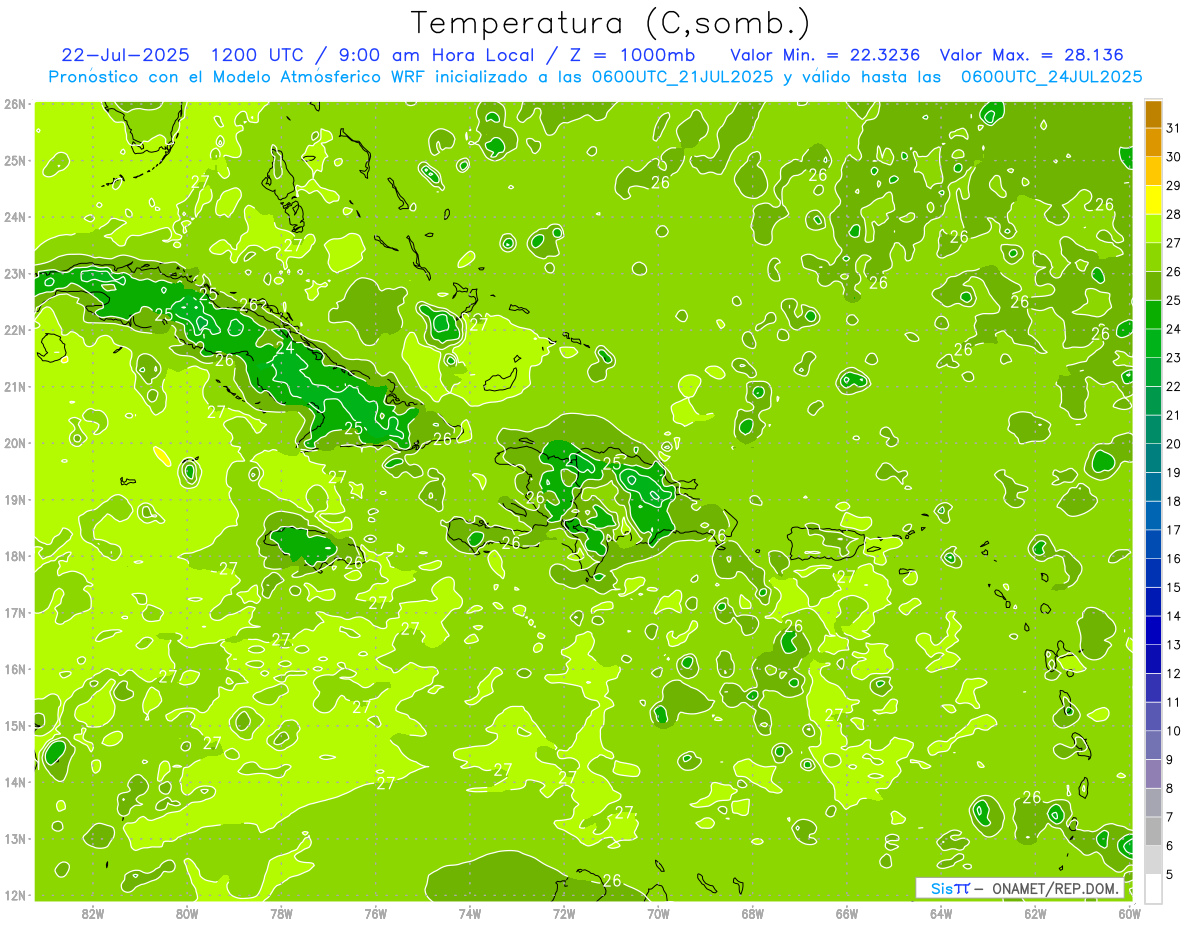
Task: Click the legend value 29 on the color bar
Action: tap(1174, 186)
